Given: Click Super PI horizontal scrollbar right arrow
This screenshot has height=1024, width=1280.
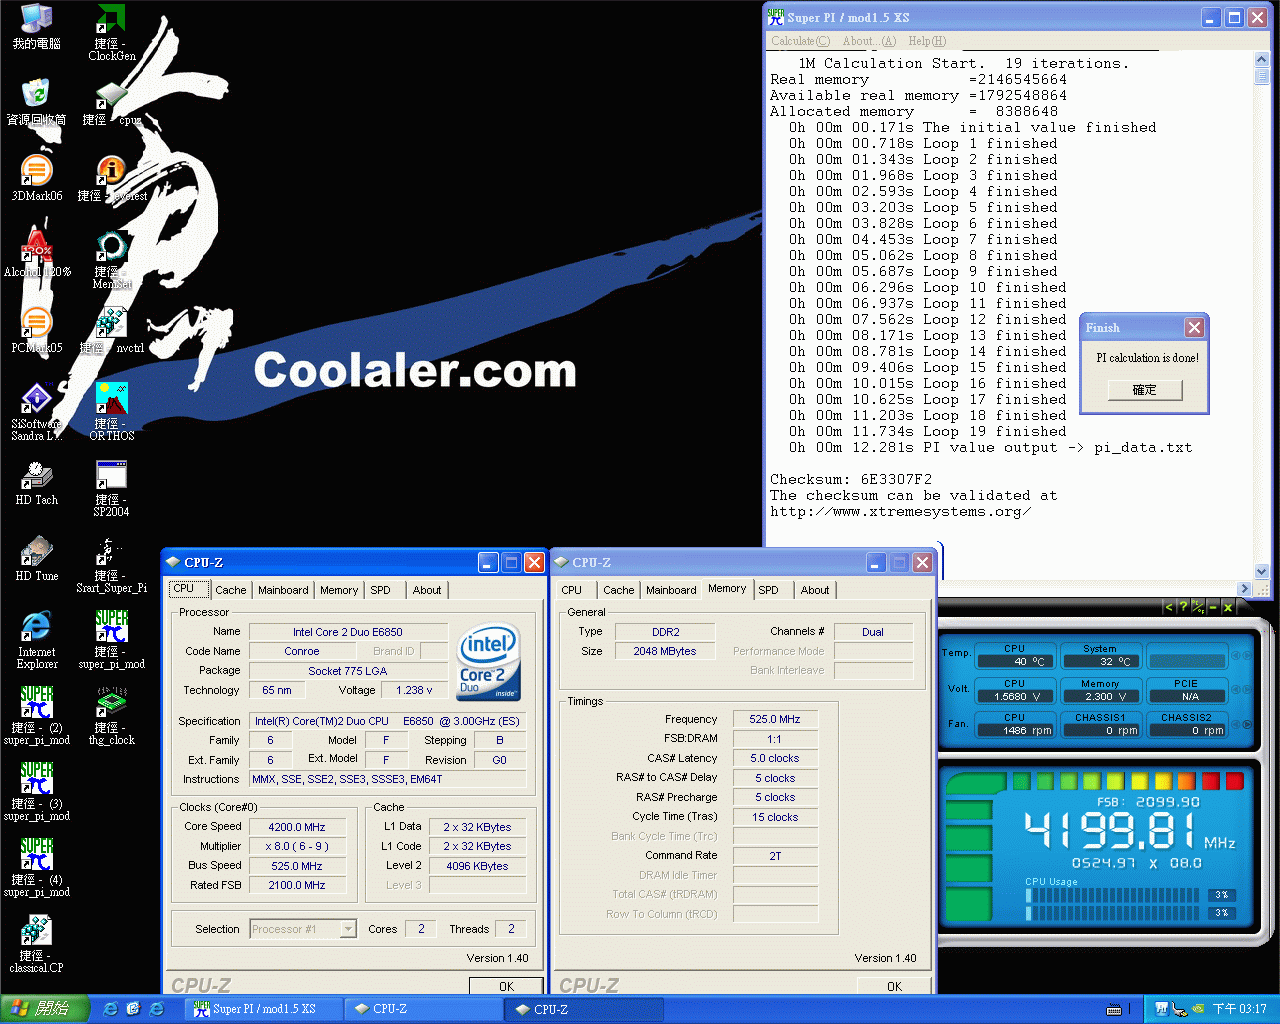Looking at the screenshot, I should 1245,589.
